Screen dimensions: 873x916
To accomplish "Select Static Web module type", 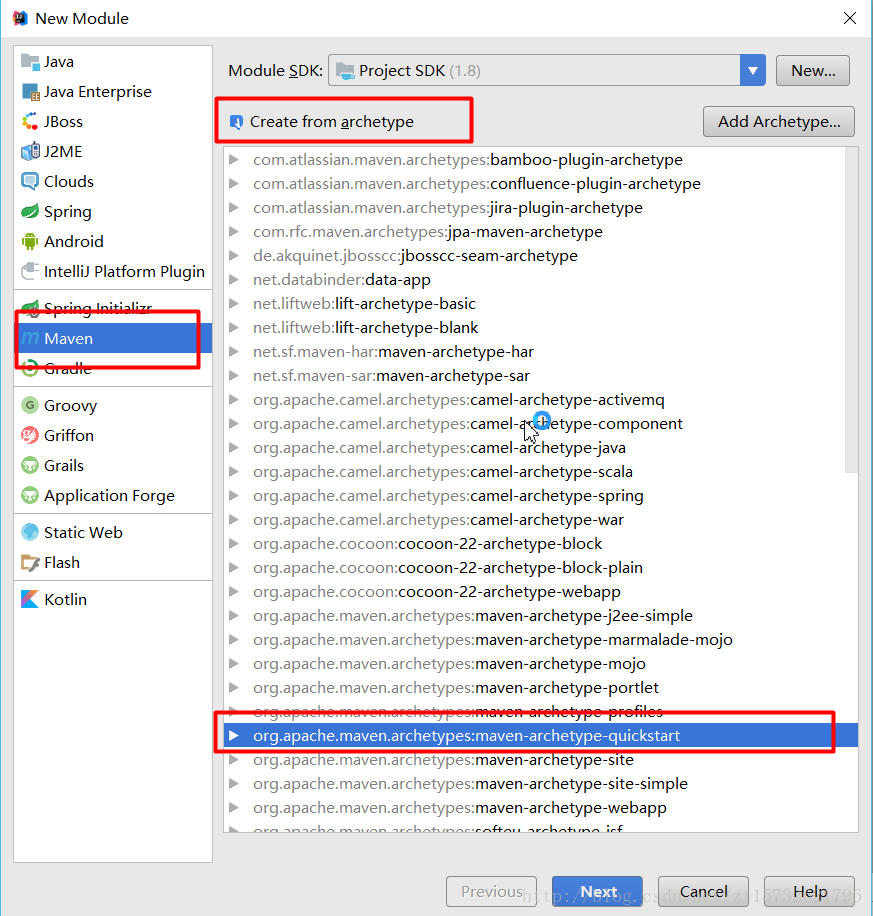I will coord(113,532).
